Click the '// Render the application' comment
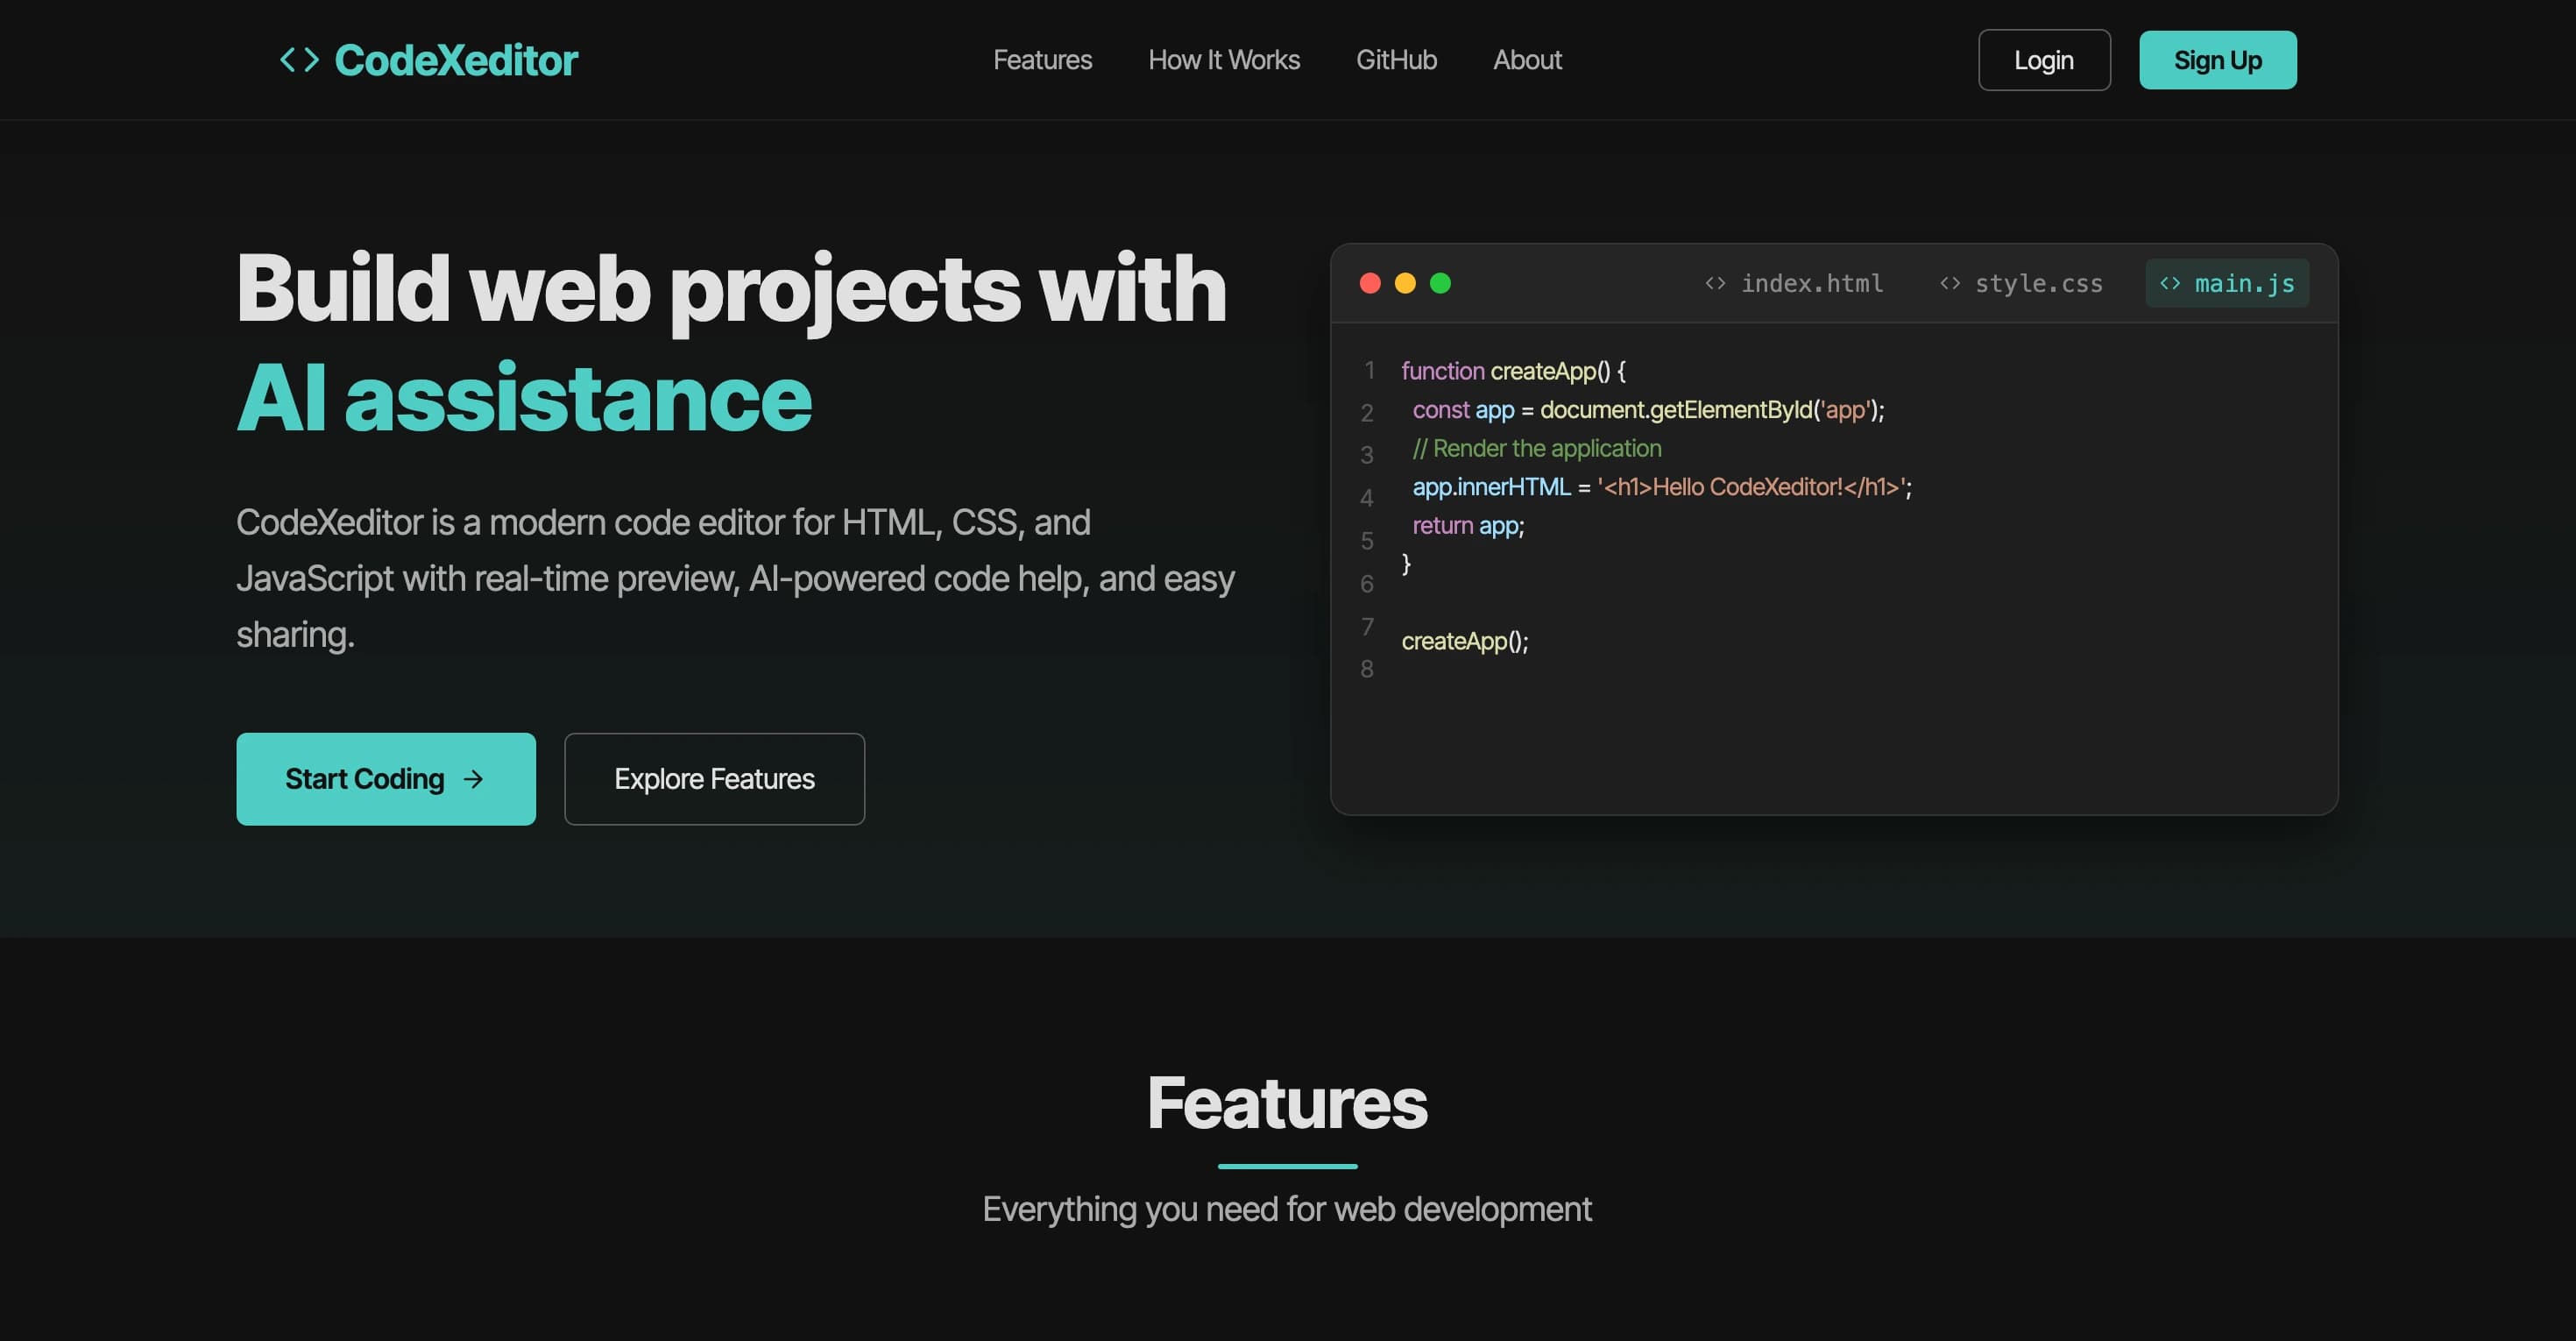 [x=1537, y=448]
